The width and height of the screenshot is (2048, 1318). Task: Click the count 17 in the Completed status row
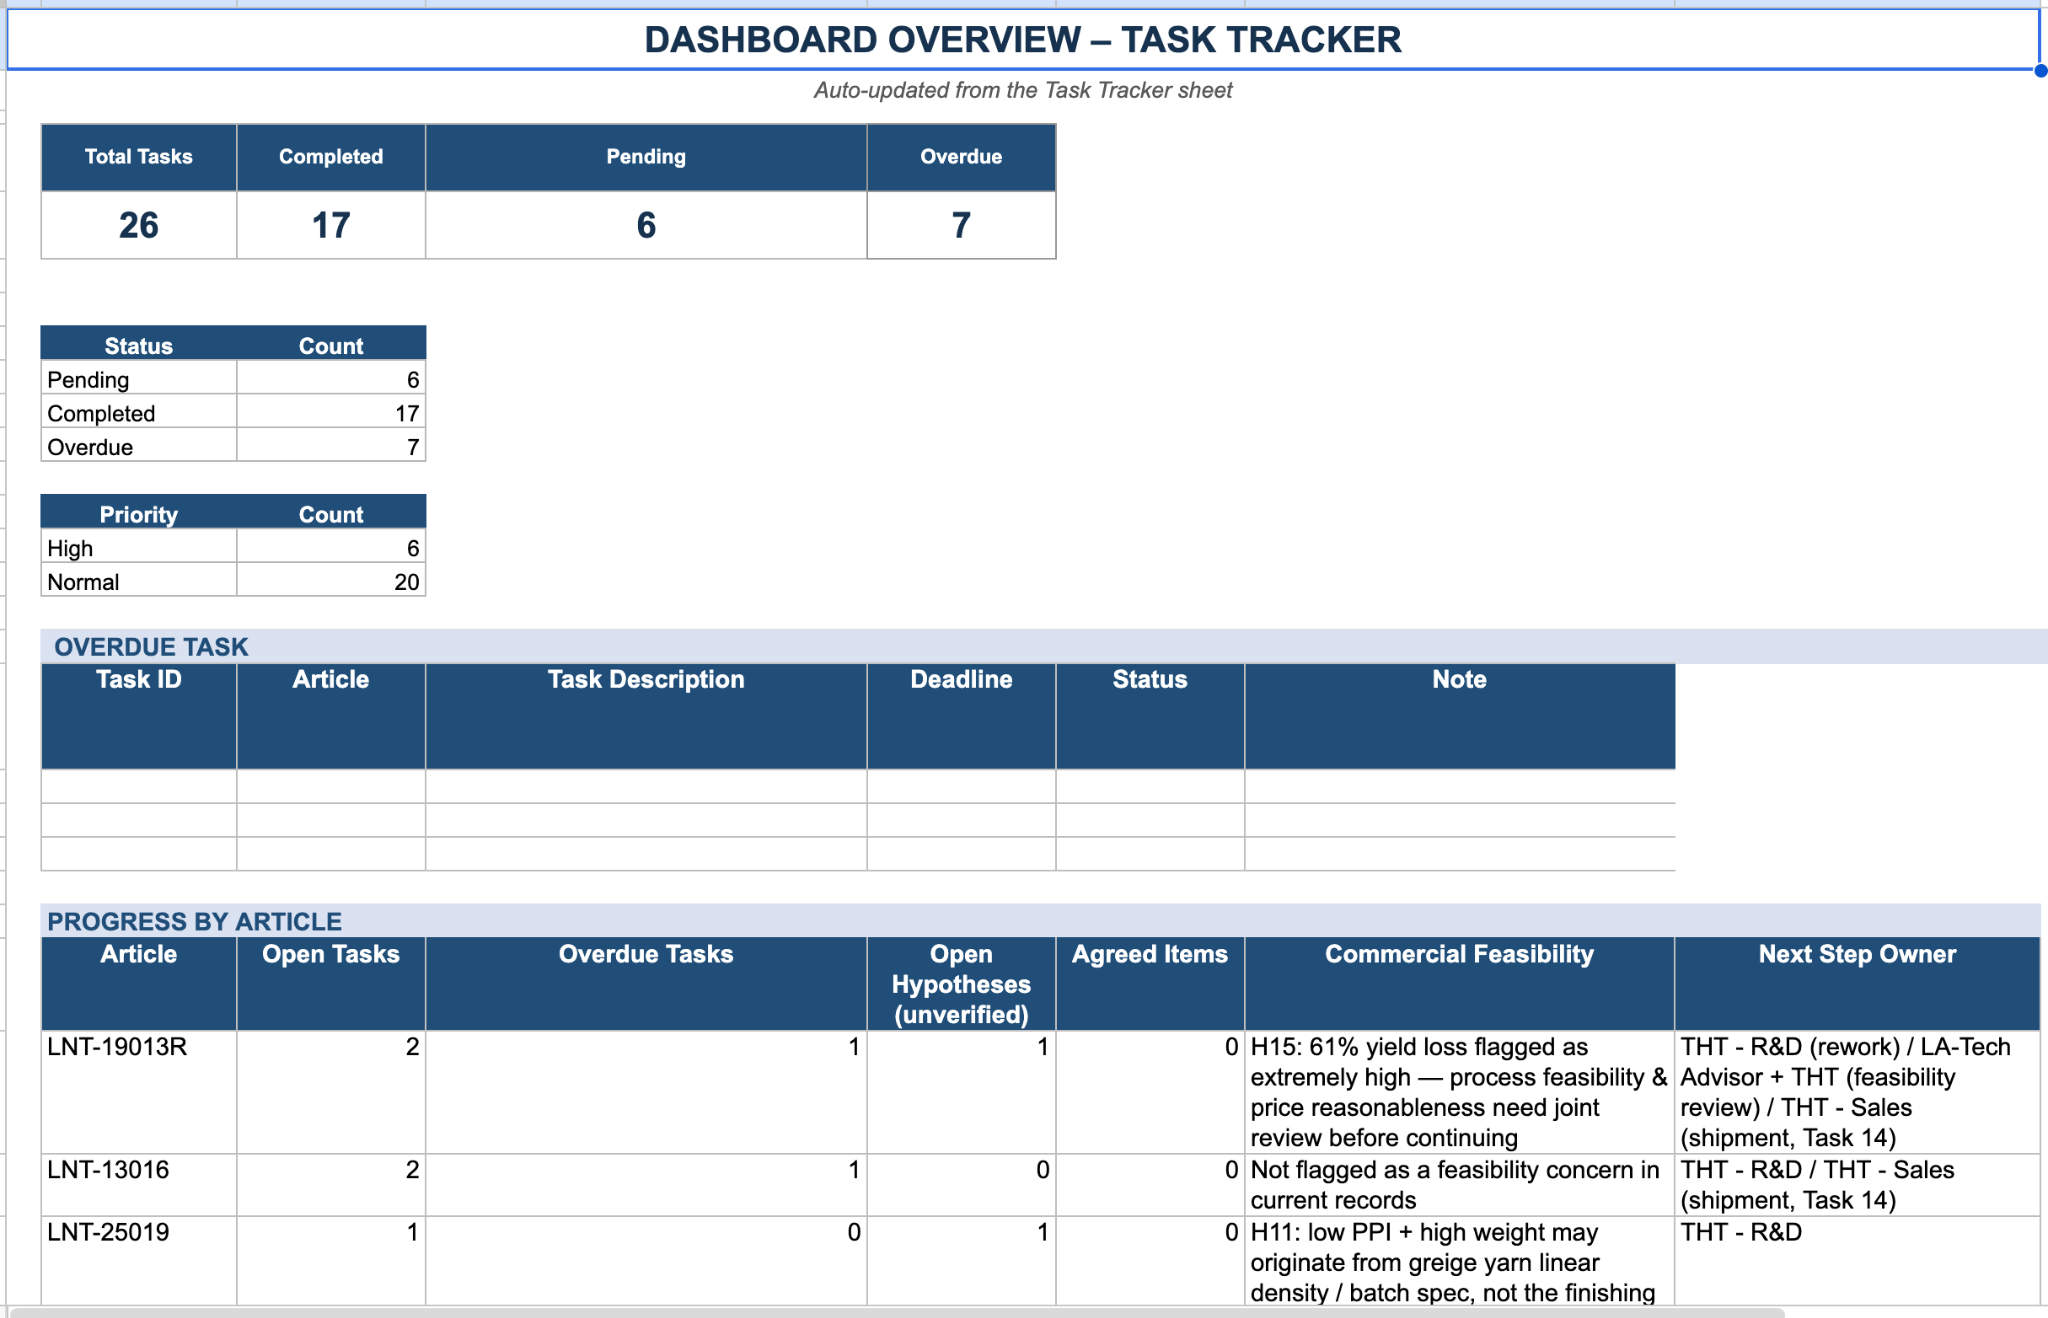click(331, 413)
